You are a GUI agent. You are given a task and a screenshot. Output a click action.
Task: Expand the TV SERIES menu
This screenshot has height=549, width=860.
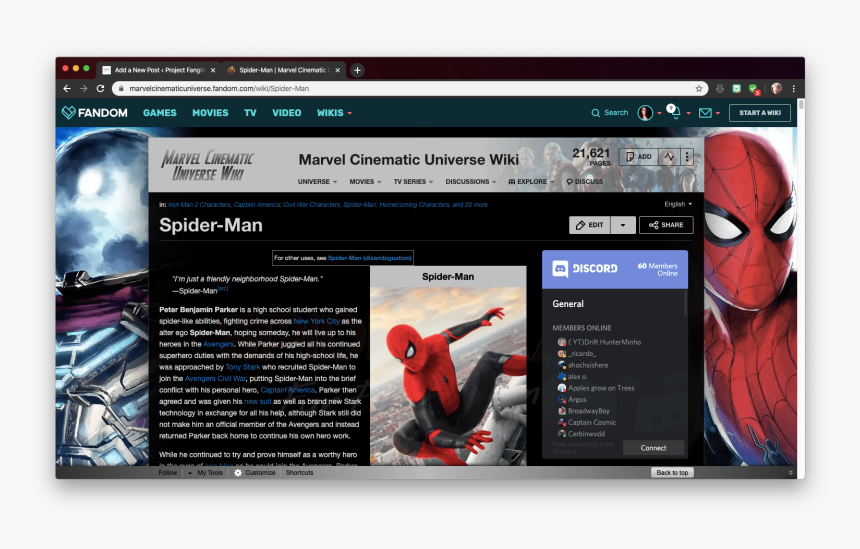[413, 182]
